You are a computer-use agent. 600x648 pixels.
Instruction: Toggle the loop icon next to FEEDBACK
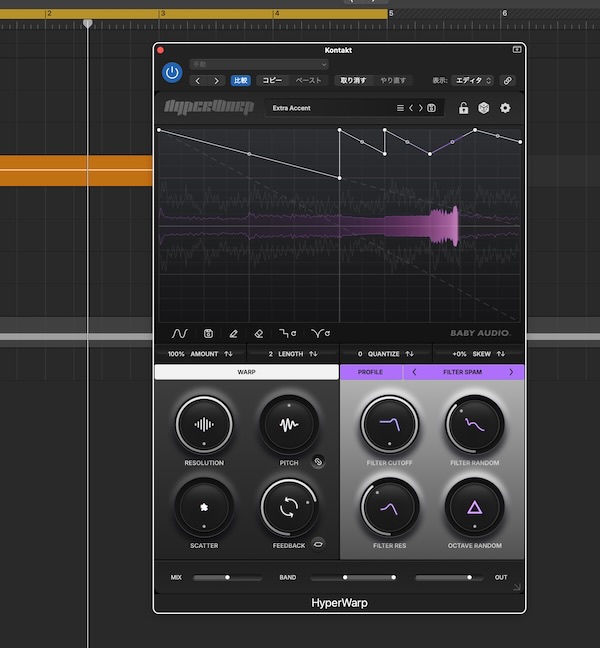318,544
